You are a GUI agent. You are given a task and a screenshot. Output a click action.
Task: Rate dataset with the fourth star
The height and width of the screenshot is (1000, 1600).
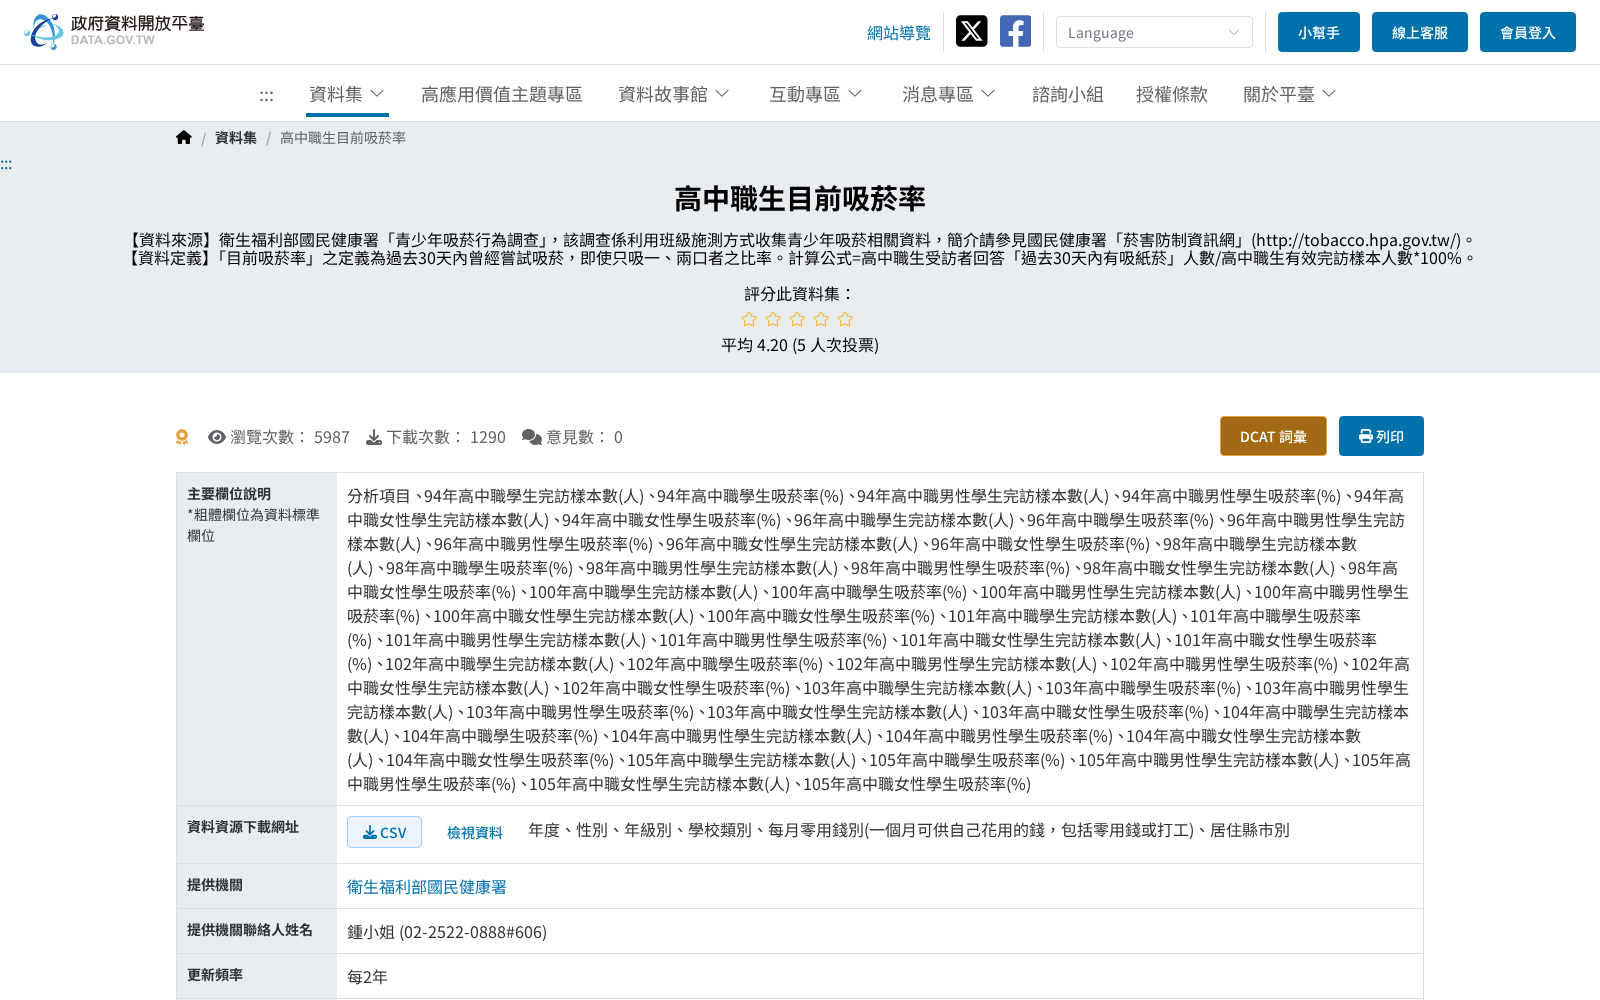point(821,319)
